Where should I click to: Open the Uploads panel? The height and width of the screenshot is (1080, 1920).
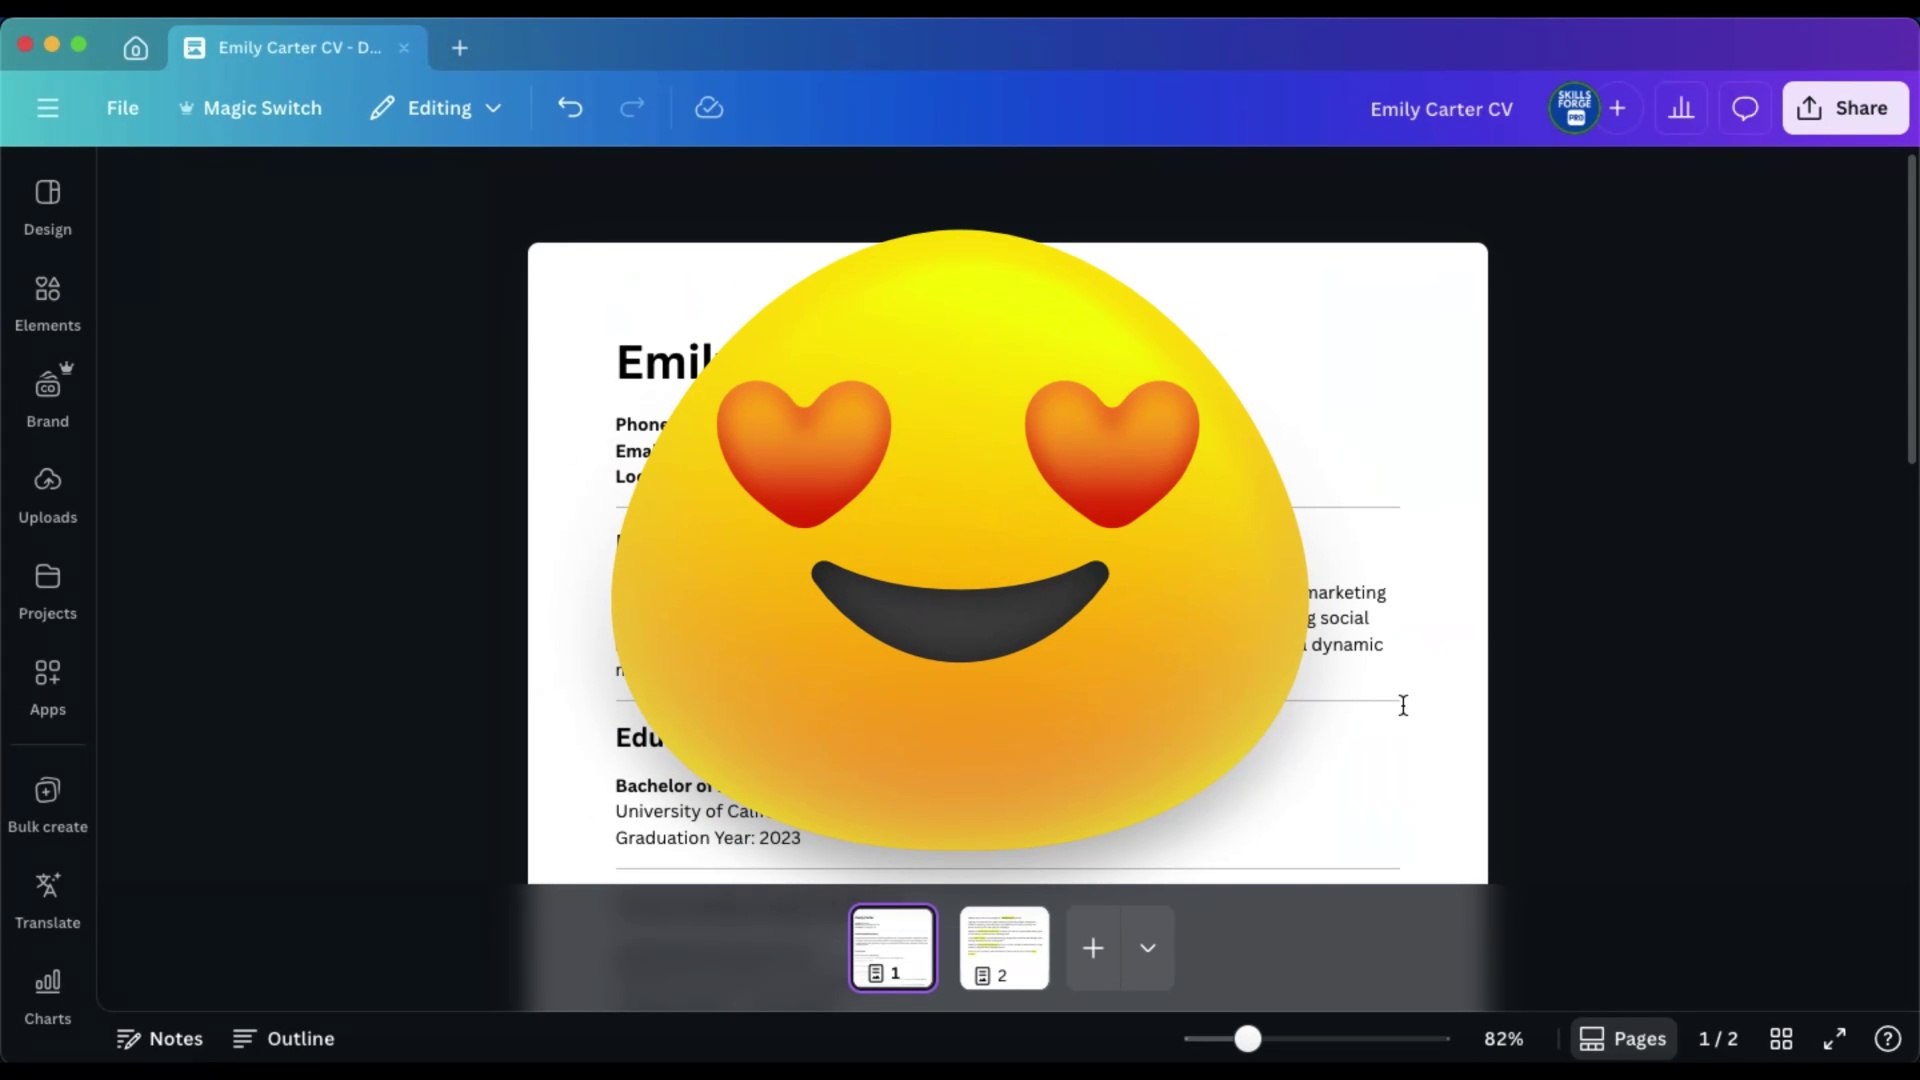coord(47,494)
